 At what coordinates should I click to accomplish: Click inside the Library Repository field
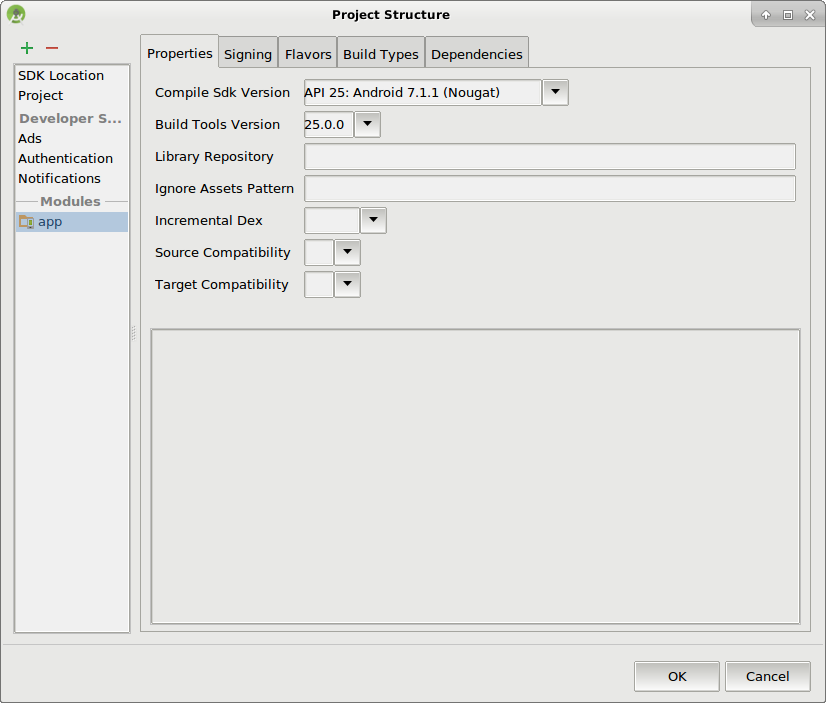coord(551,156)
